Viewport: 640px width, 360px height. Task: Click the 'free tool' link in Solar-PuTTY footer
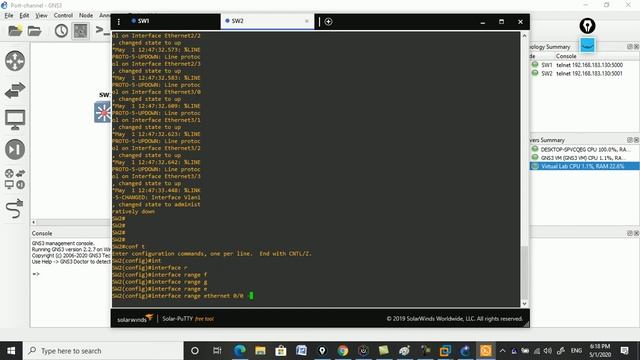click(204, 319)
